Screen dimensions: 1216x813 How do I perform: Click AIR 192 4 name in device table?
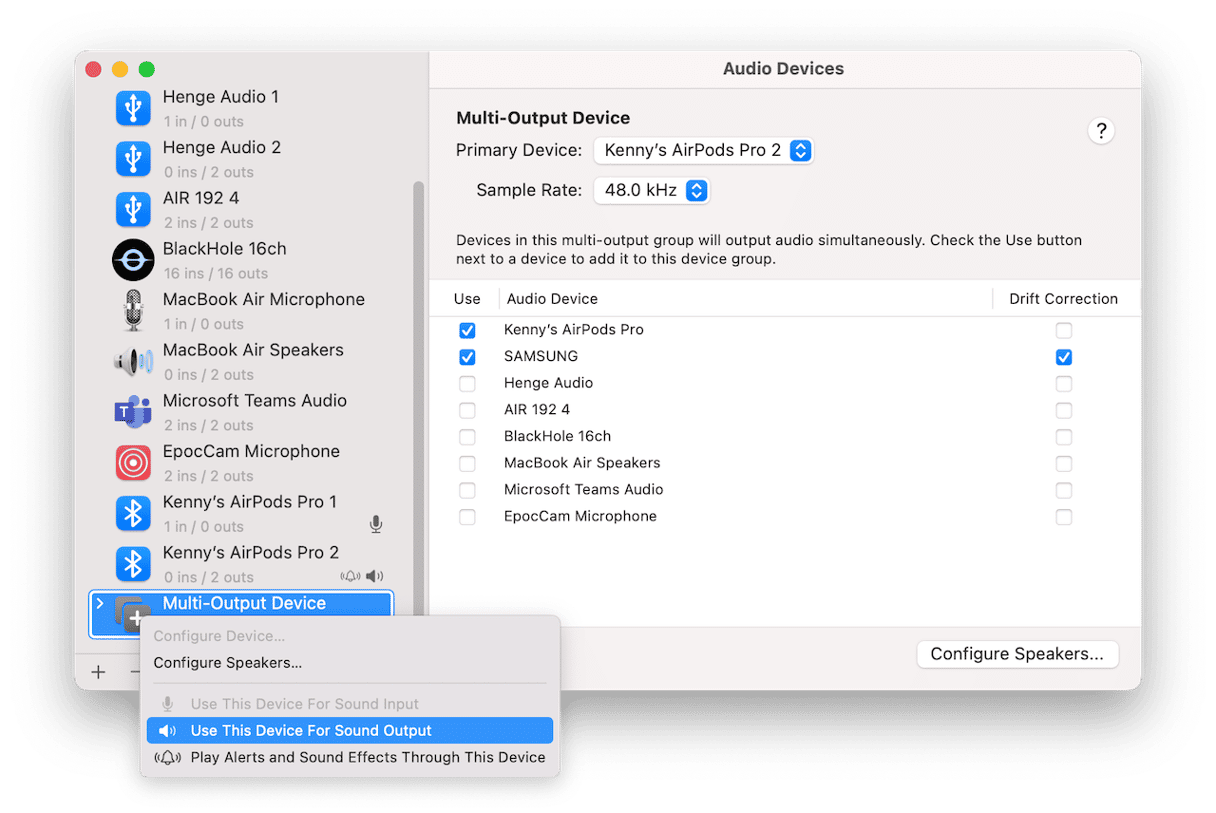(537, 410)
